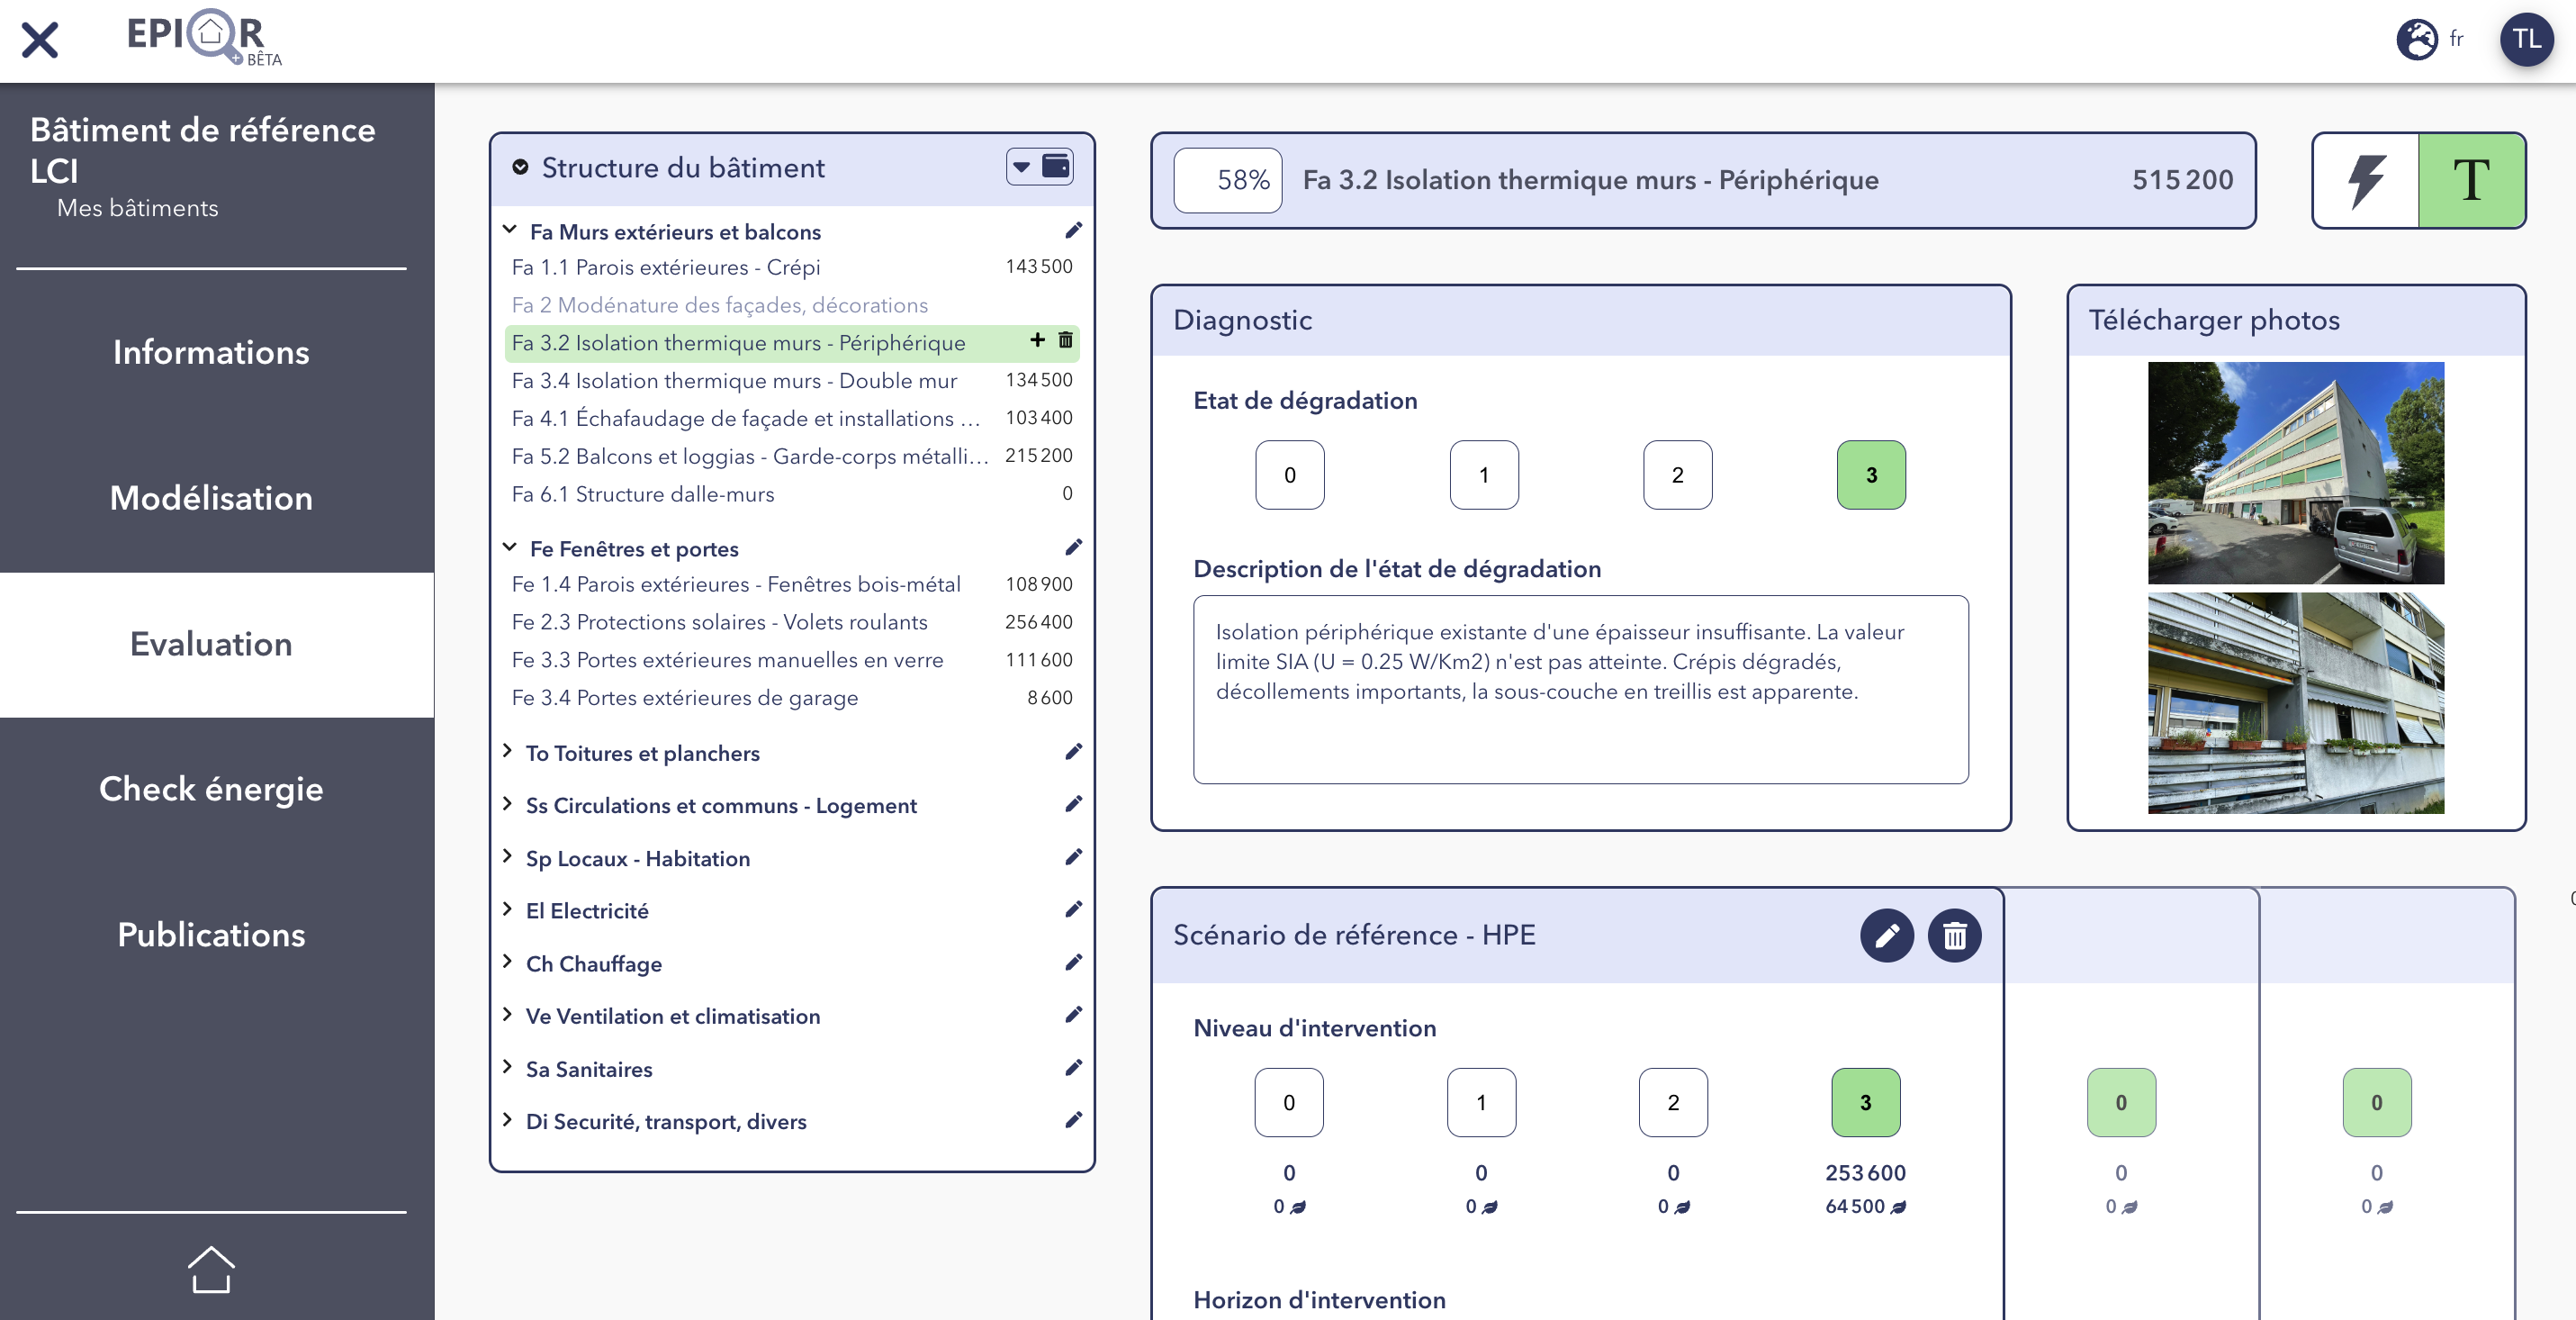Collapse Fe Fenêtres et portes

pos(509,547)
